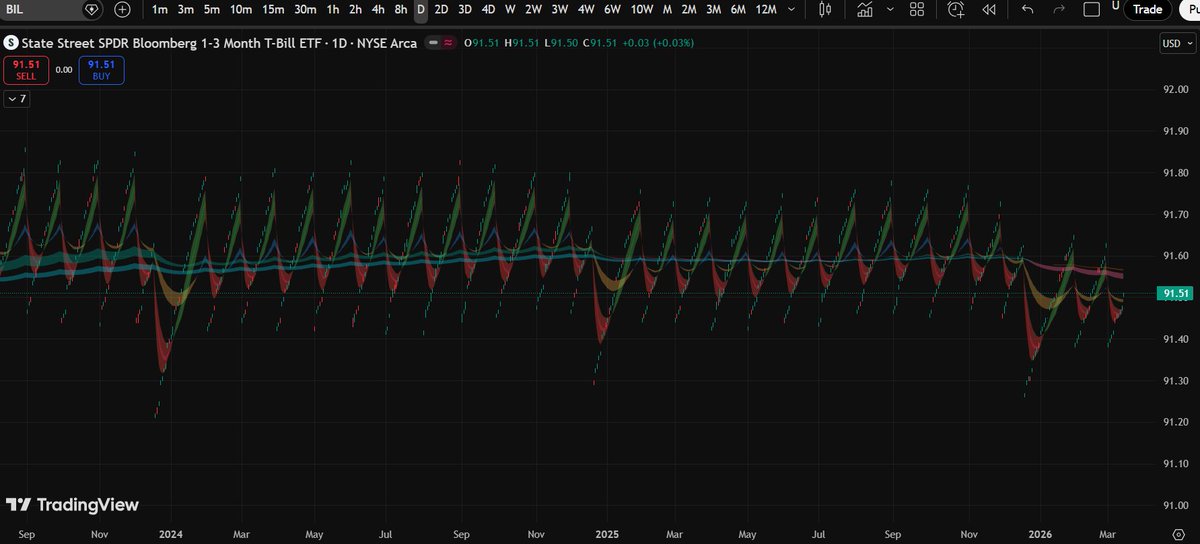Toggle the market status pill indicator
The width and height of the screenshot is (1200, 544).
point(441,43)
